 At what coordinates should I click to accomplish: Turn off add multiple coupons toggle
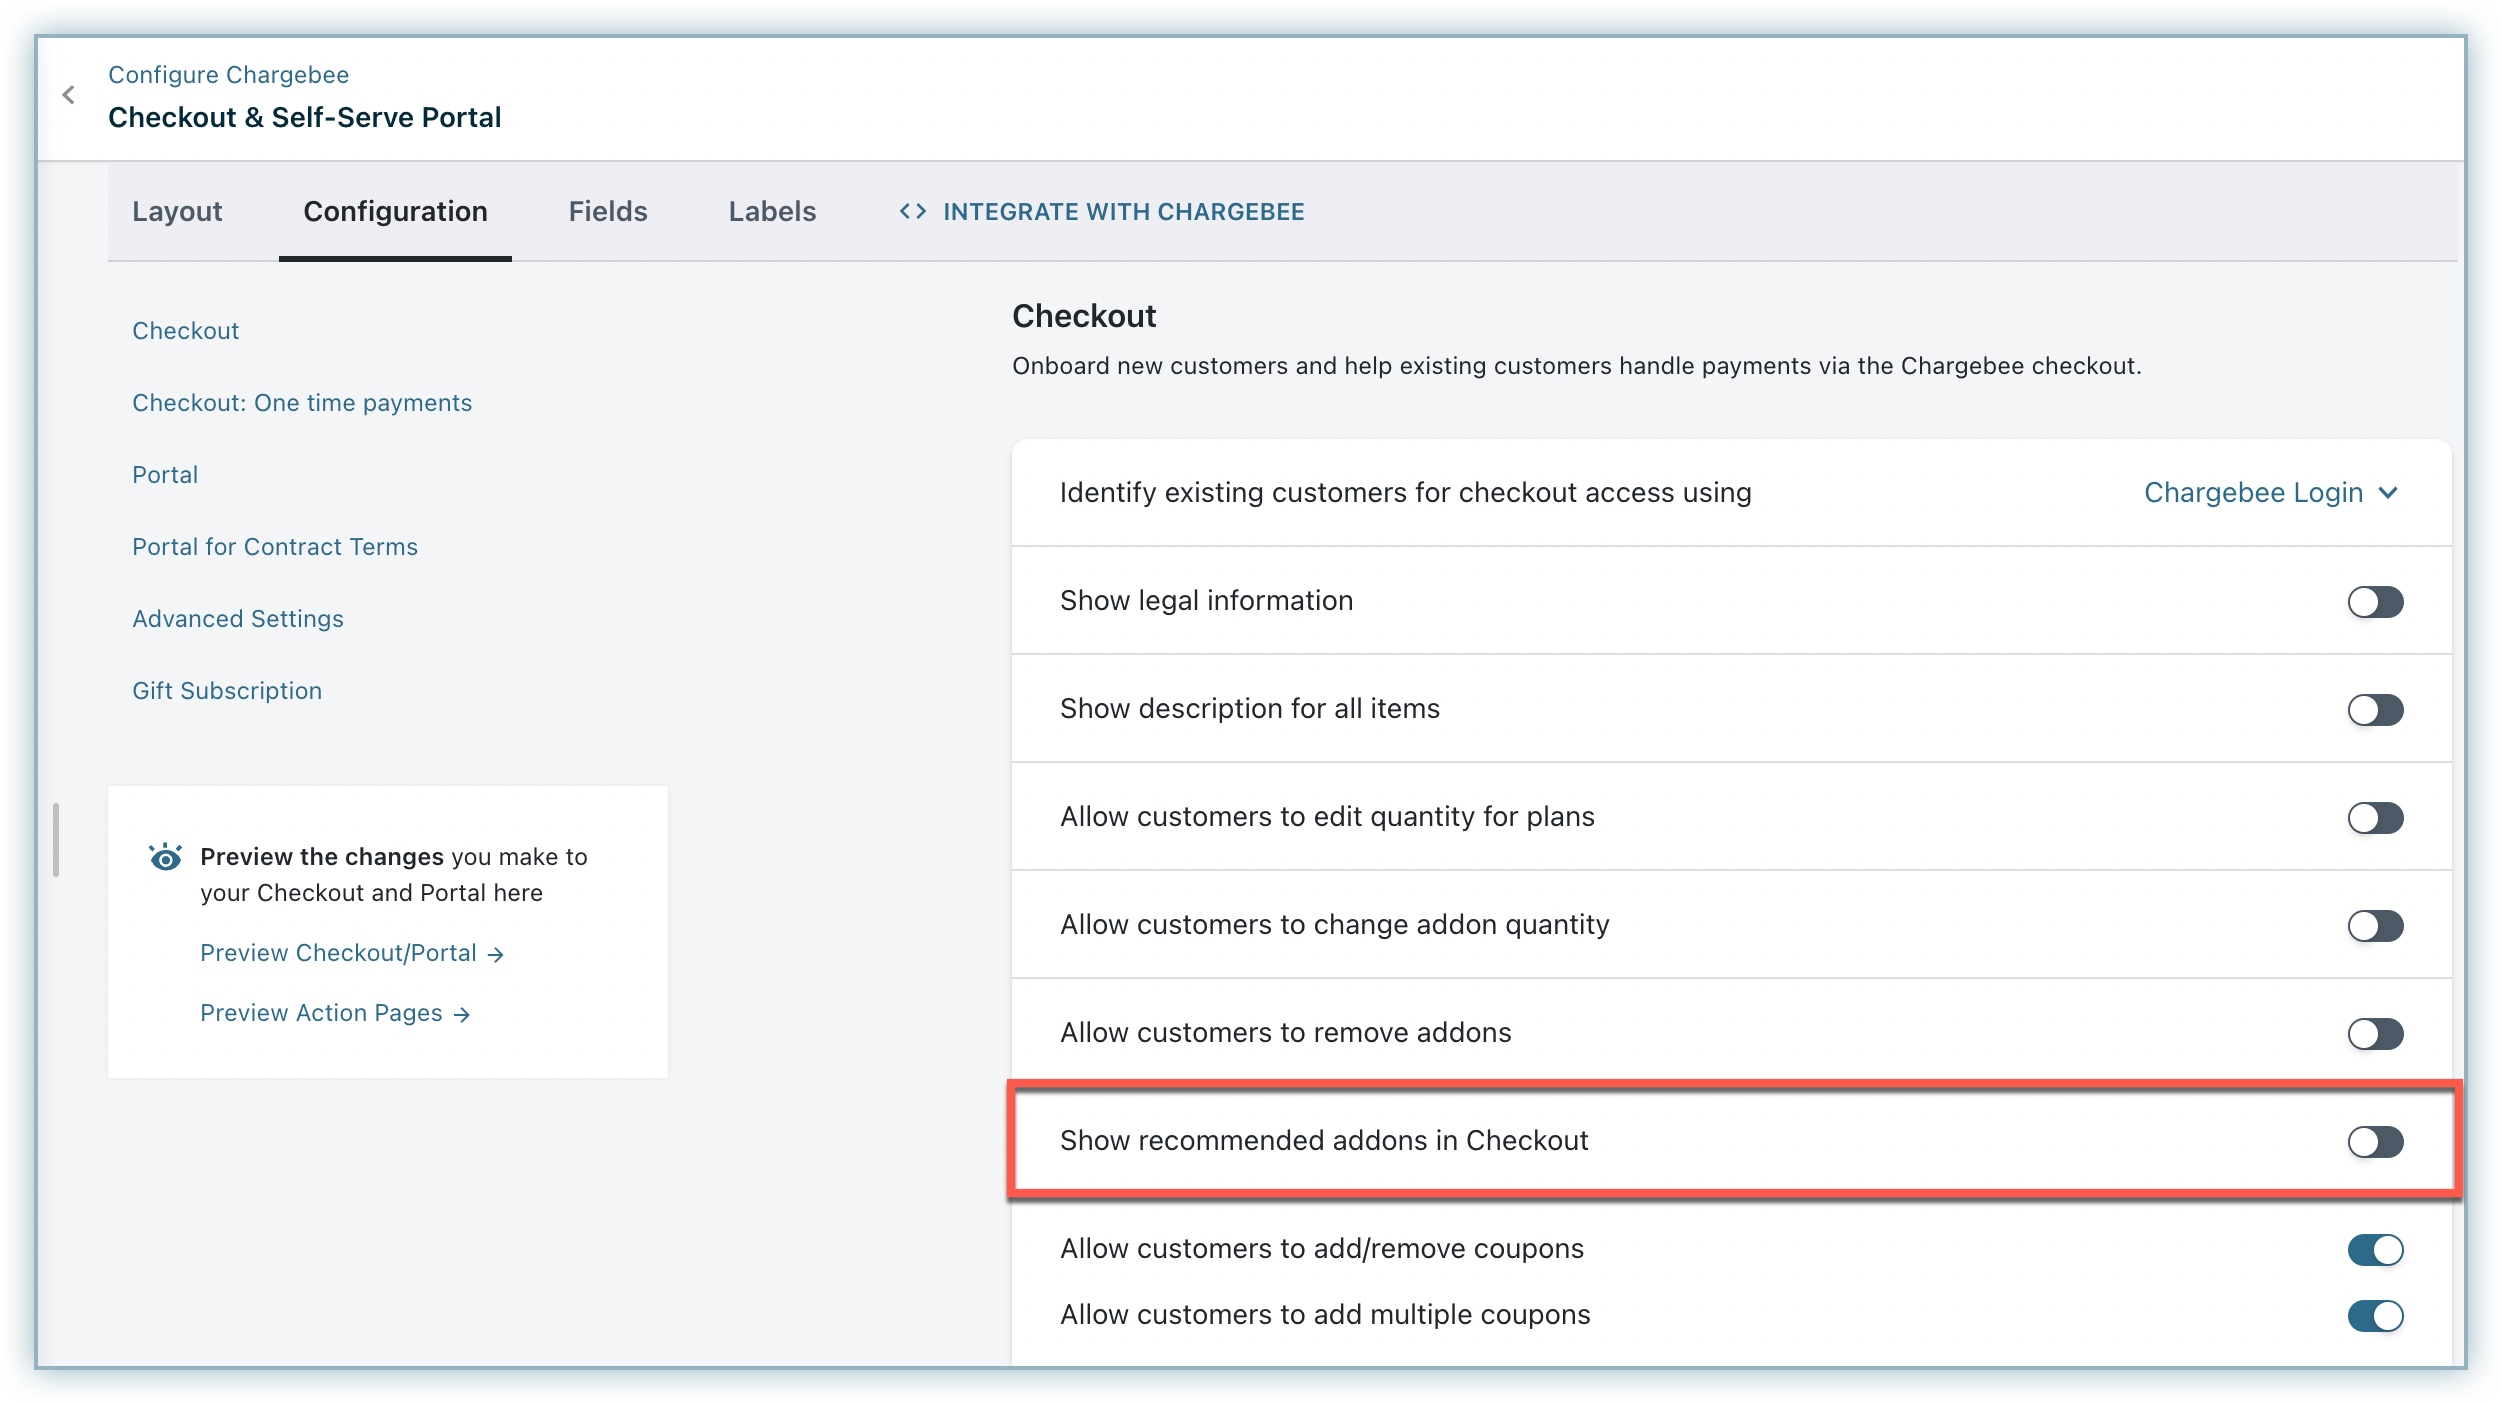(2375, 1316)
